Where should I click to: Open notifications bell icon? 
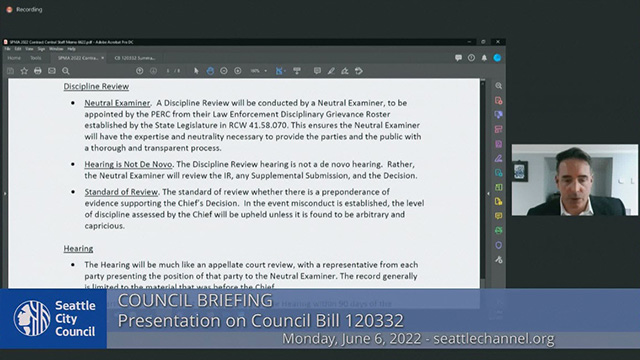pos(484,58)
